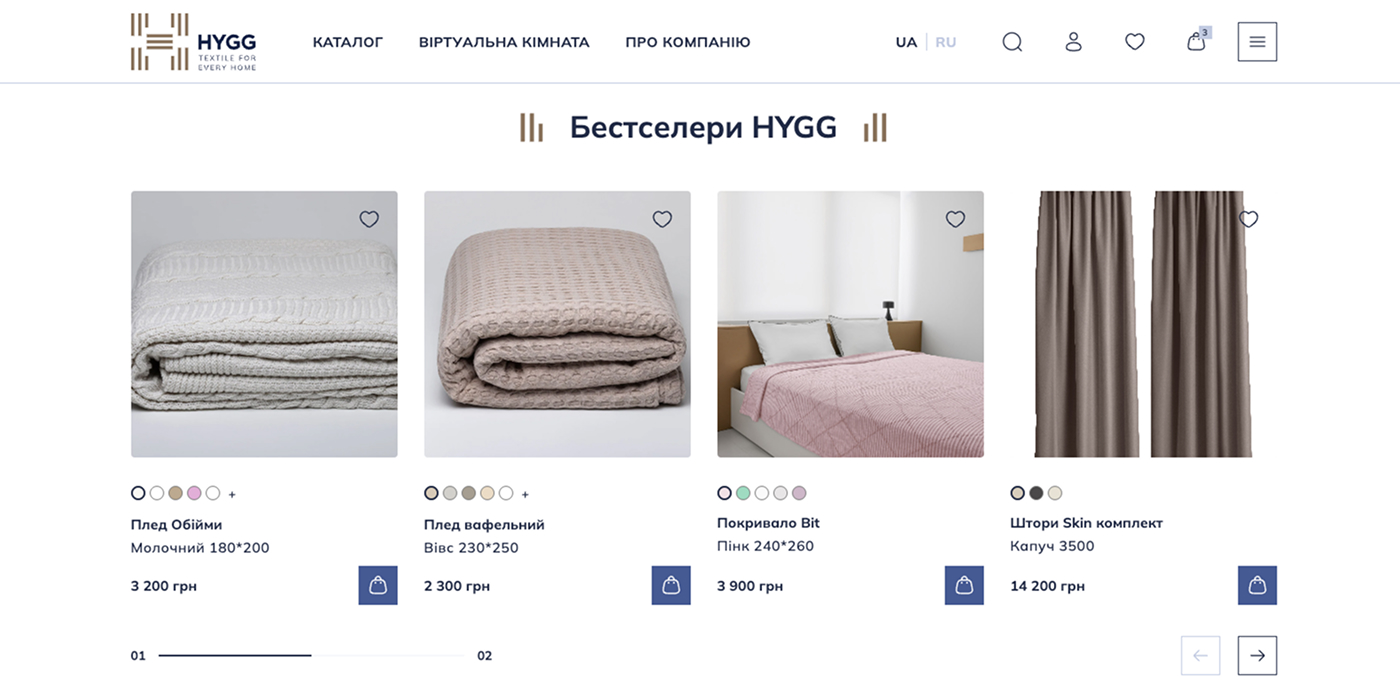Favorite the Покривало Bit heart icon
The height and width of the screenshot is (692, 1400).
click(955, 219)
